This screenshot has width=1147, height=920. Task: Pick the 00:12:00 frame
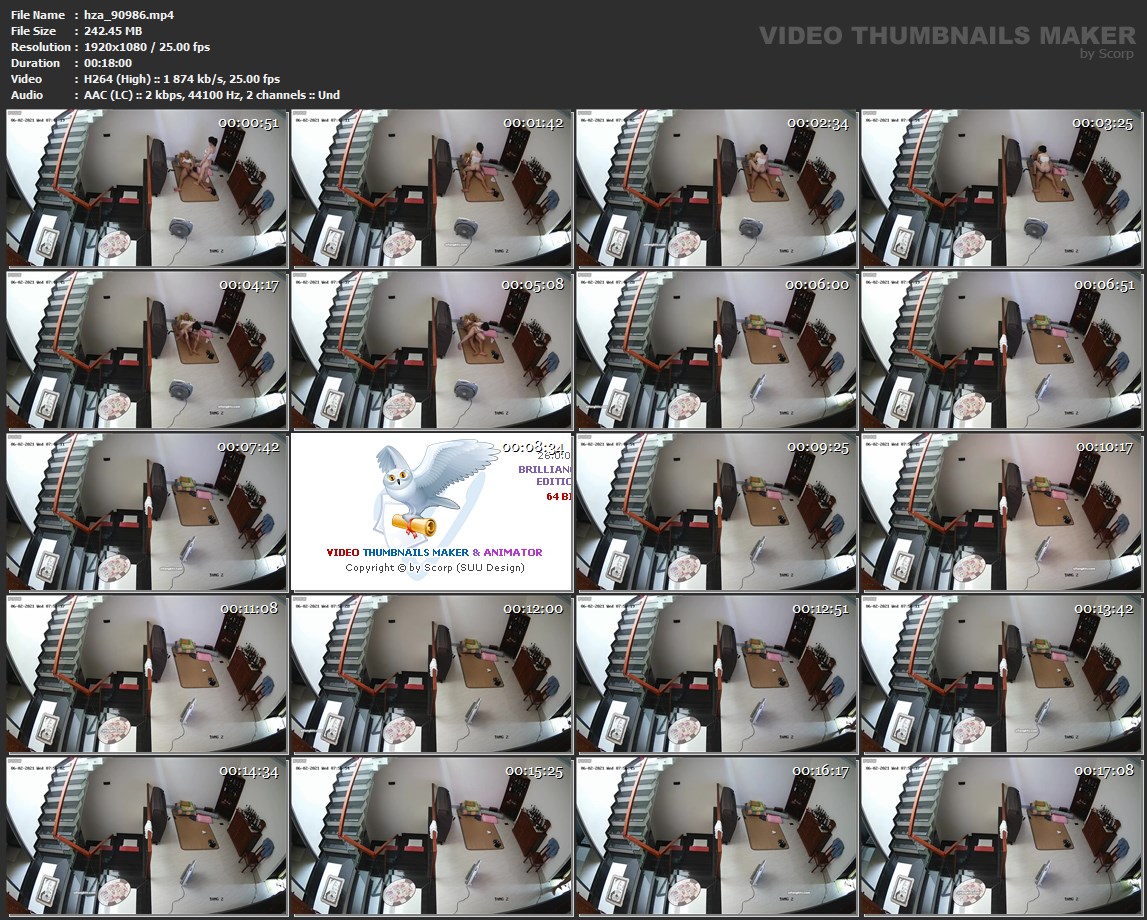(432, 674)
